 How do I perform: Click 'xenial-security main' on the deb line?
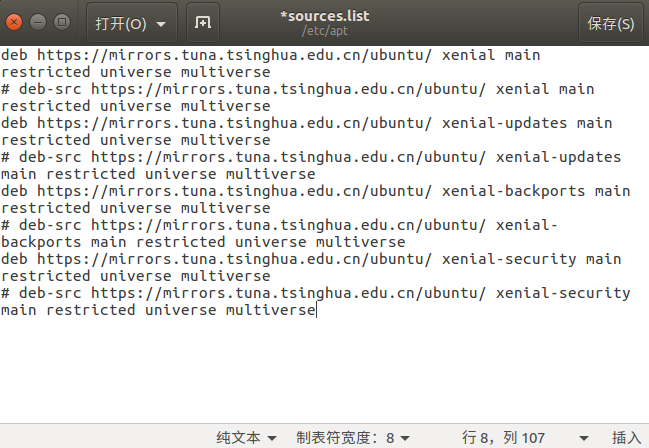(531, 259)
